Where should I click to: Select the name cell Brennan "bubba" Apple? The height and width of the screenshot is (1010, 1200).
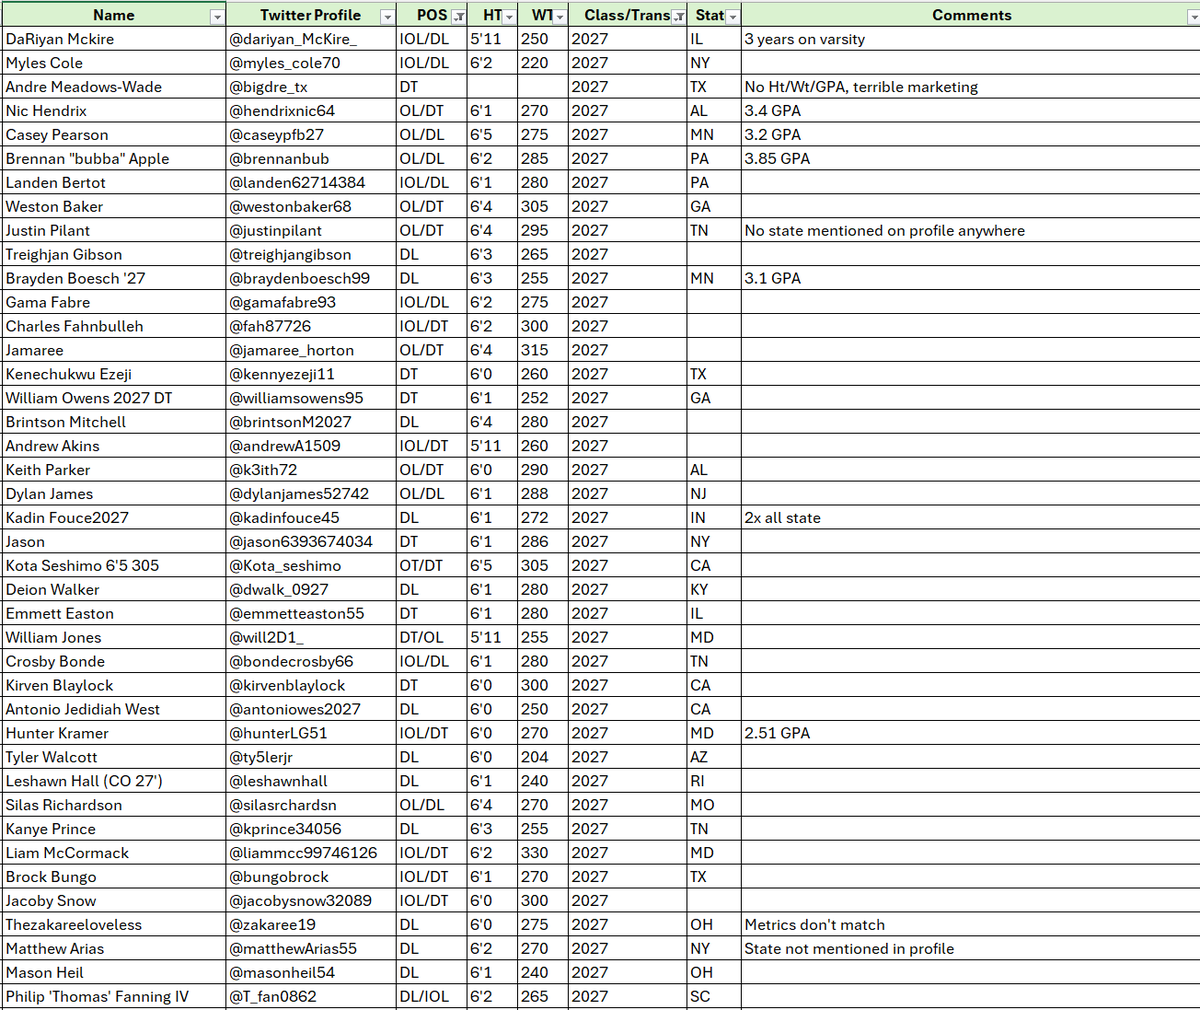[x=114, y=159]
